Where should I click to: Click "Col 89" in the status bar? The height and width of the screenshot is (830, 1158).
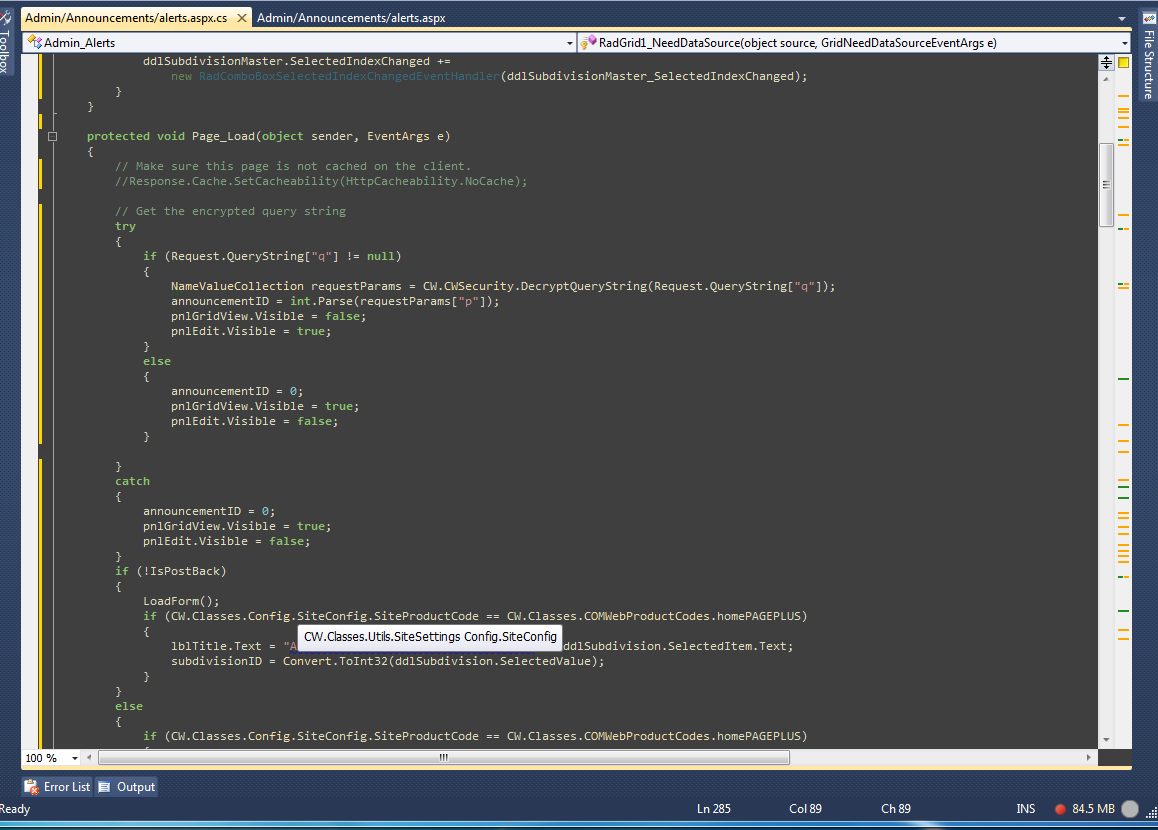click(805, 809)
